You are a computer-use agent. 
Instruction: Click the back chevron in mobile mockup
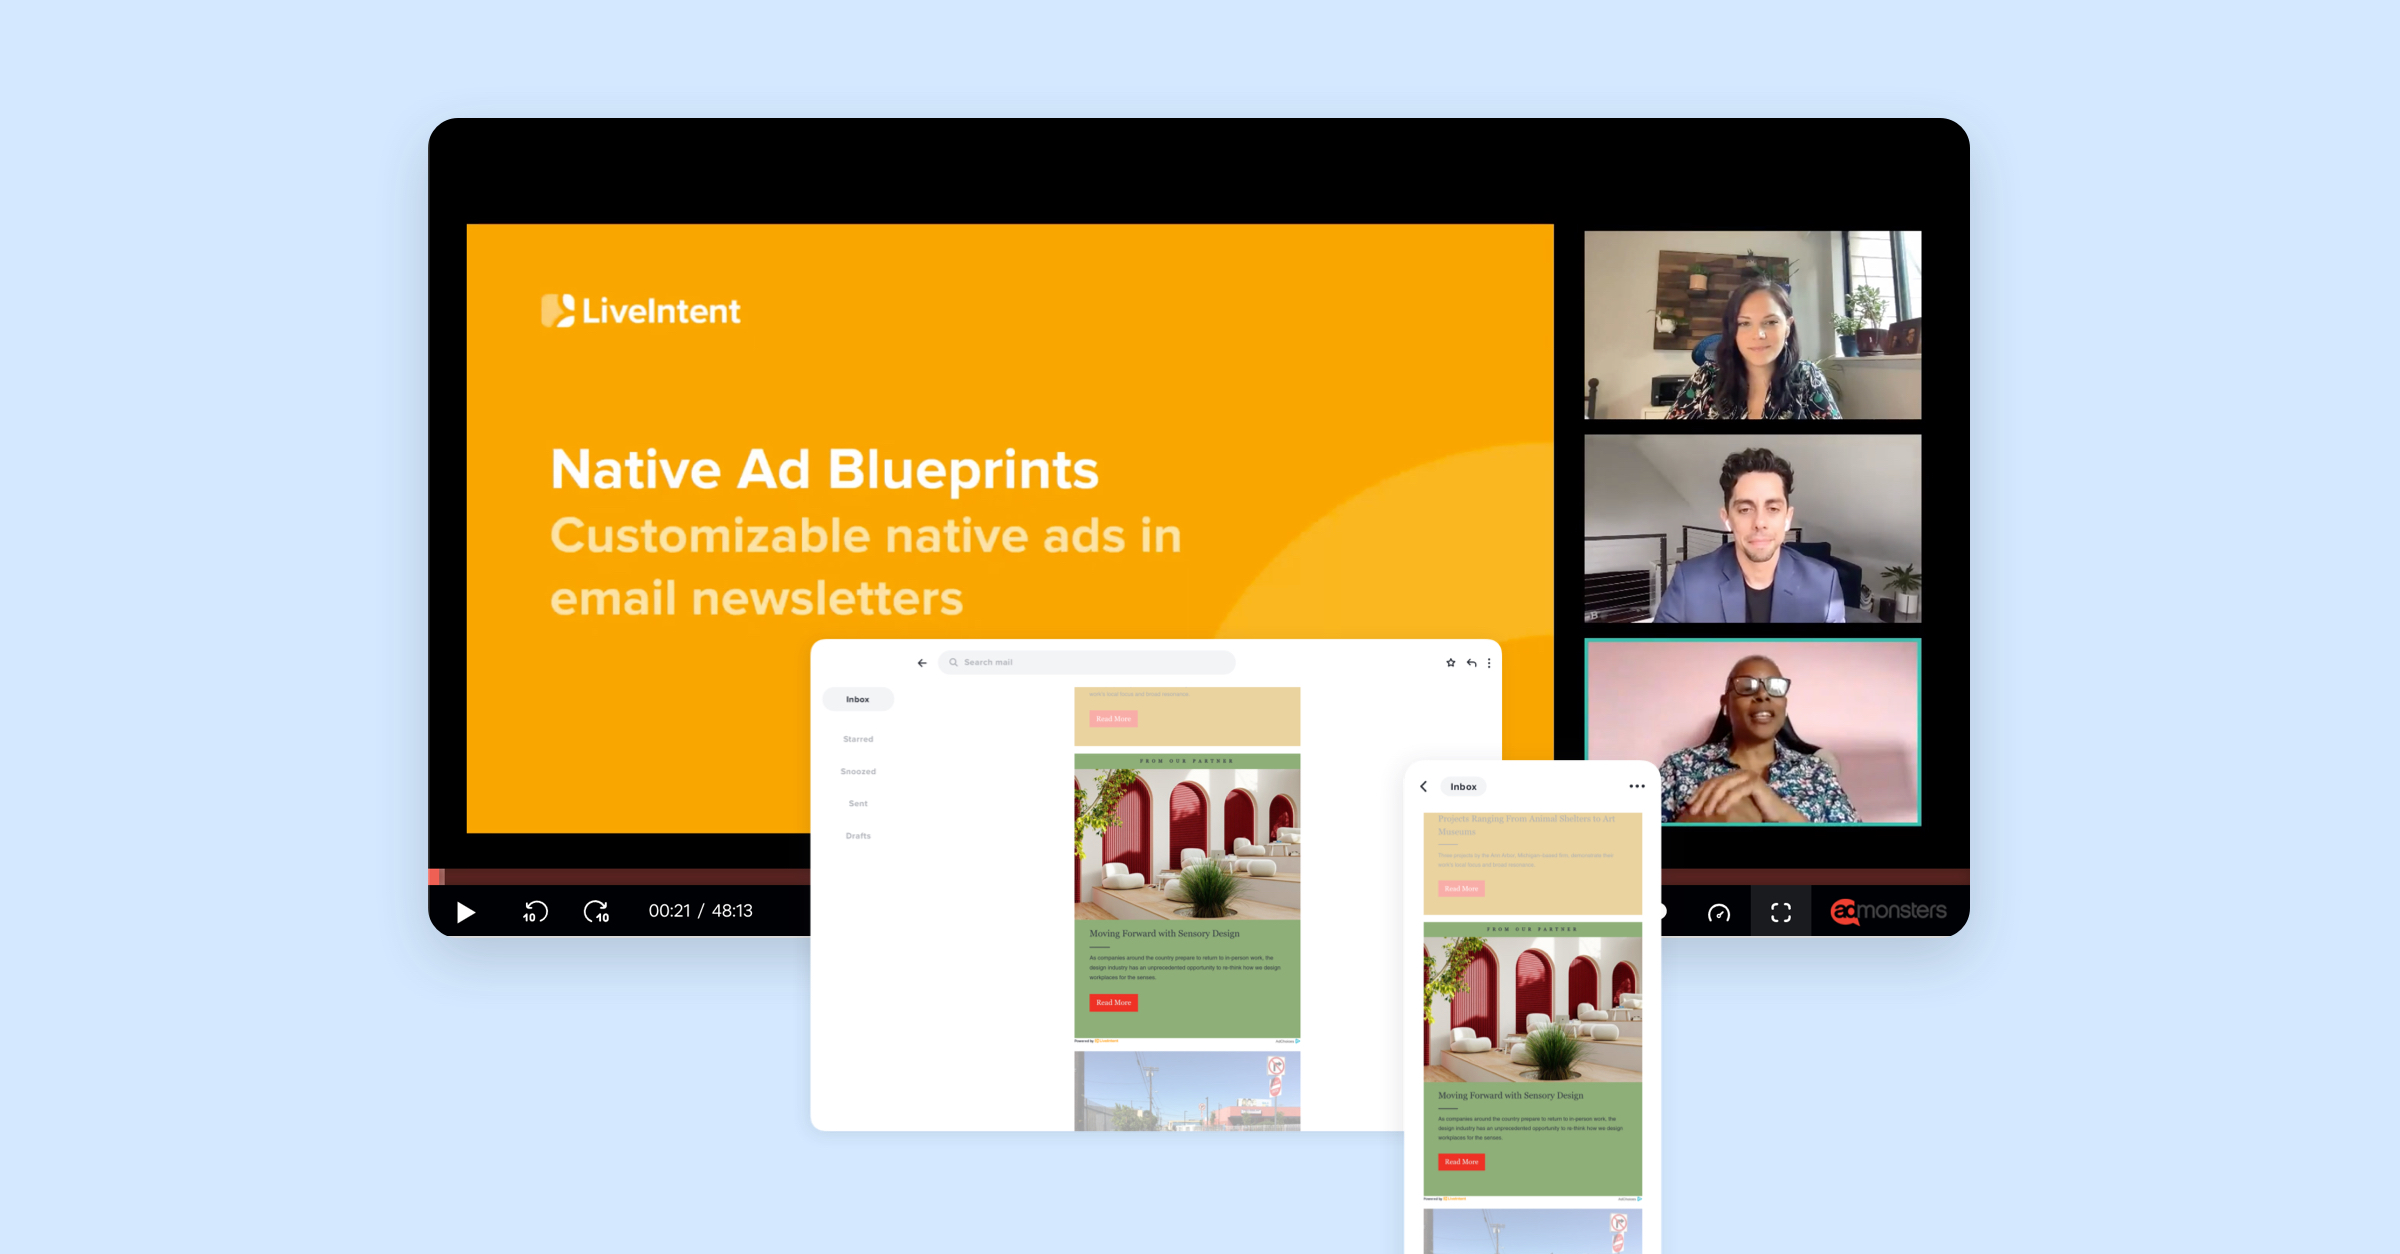coord(1424,786)
